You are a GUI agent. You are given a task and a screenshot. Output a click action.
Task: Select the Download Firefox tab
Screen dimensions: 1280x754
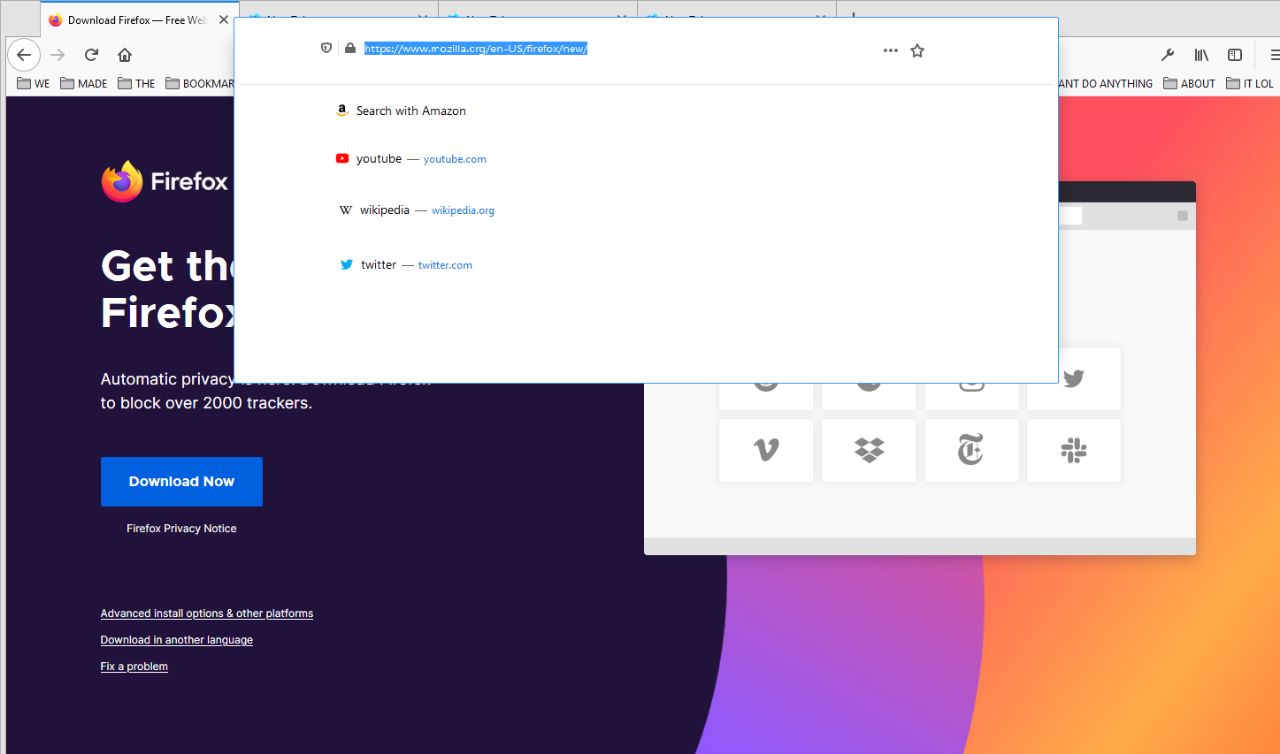(x=138, y=20)
